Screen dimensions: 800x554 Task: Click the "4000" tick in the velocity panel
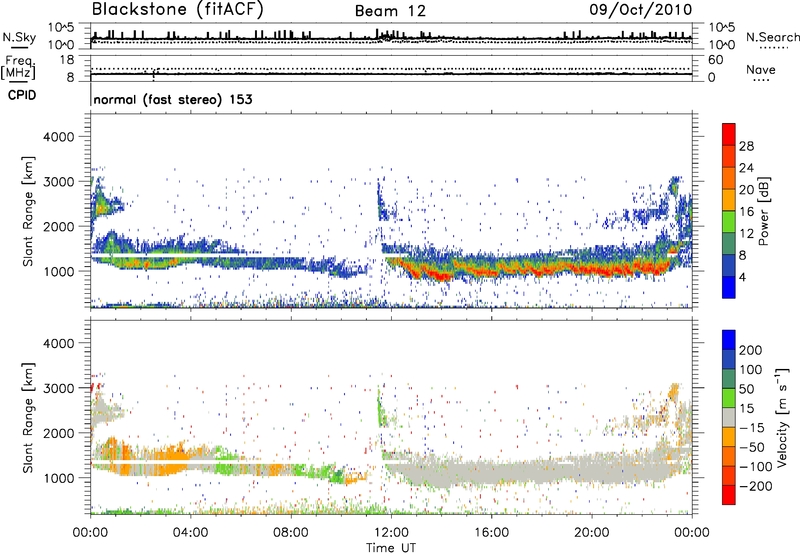tap(58, 343)
